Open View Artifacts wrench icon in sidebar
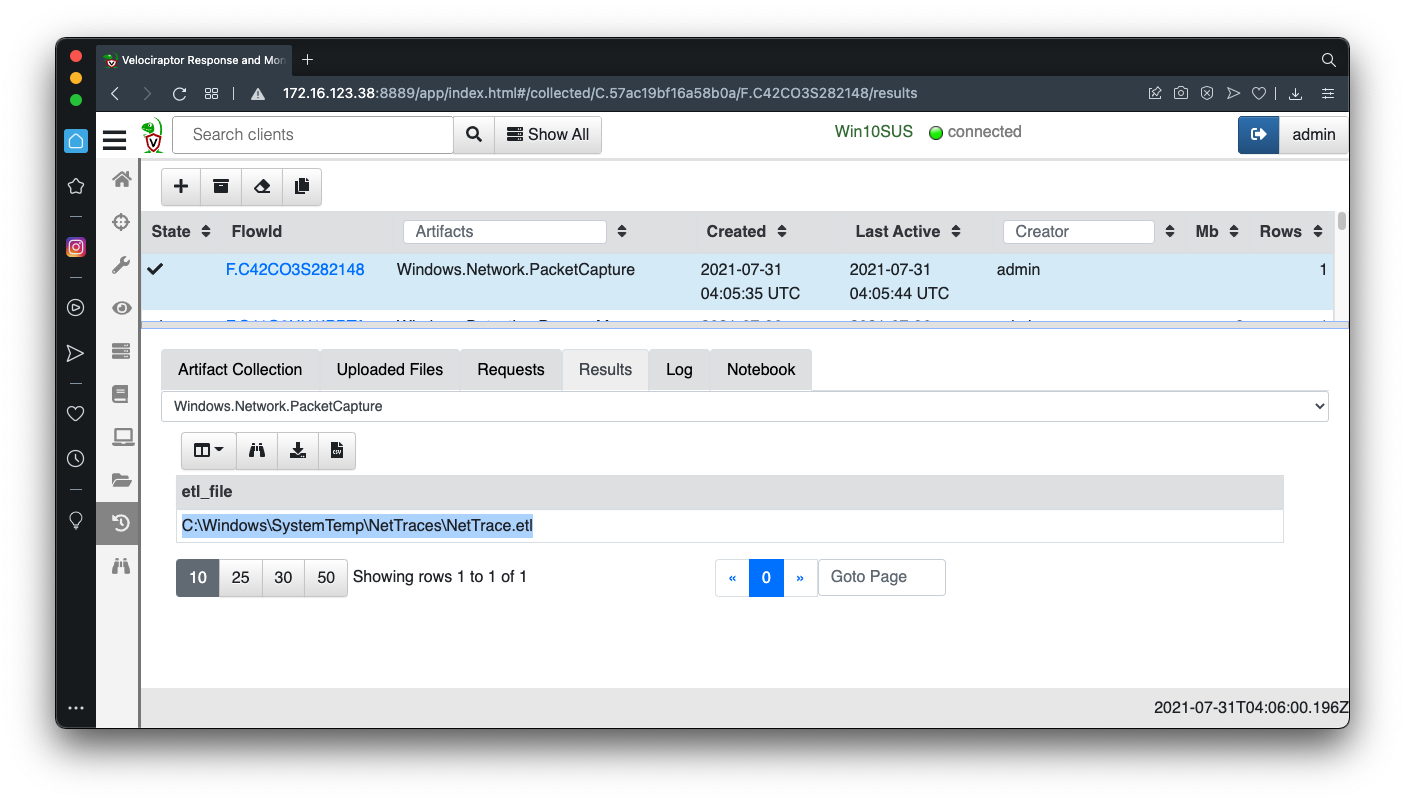This screenshot has height=802, width=1405. tap(121, 265)
